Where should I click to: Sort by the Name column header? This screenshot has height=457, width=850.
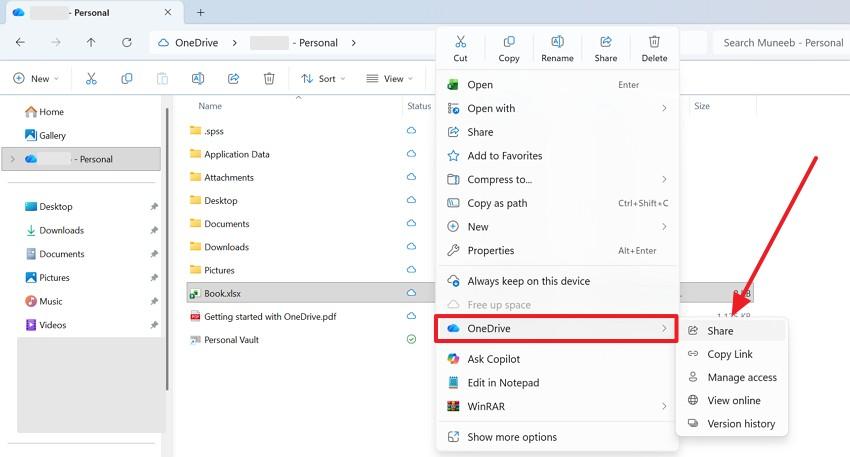tap(210, 106)
